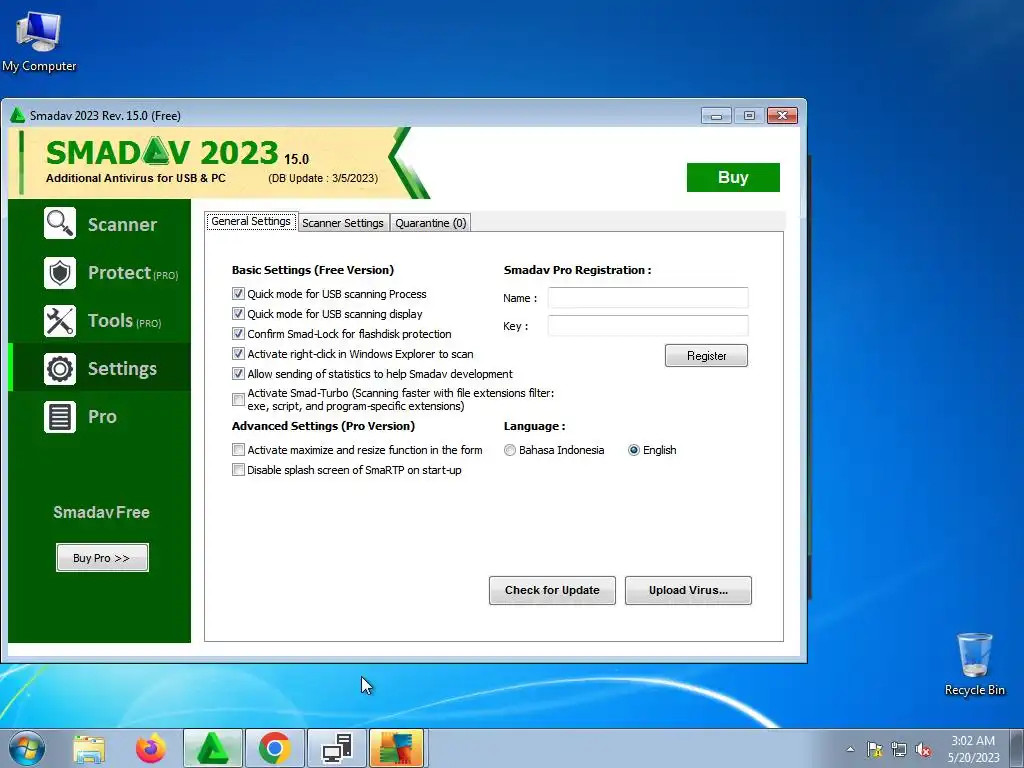Click Check for Update button
This screenshot has height=768, width=1024.
(552, 590)
